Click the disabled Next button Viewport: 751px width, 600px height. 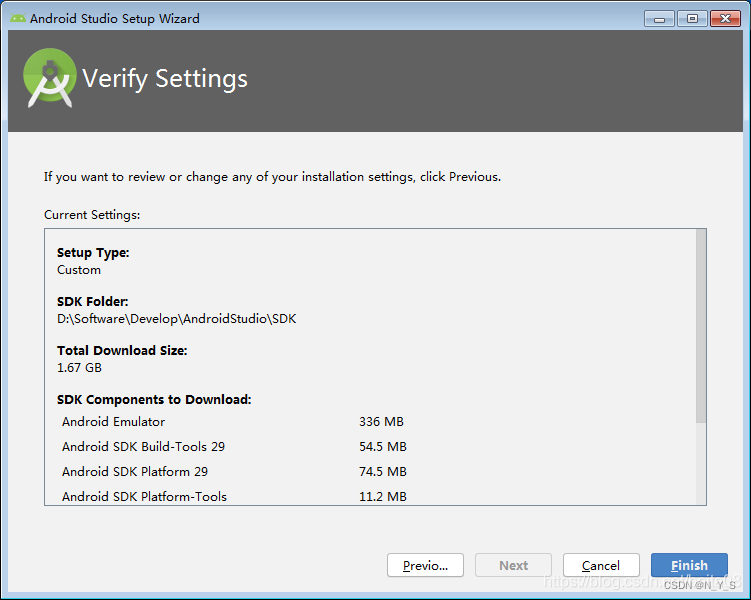513,565
